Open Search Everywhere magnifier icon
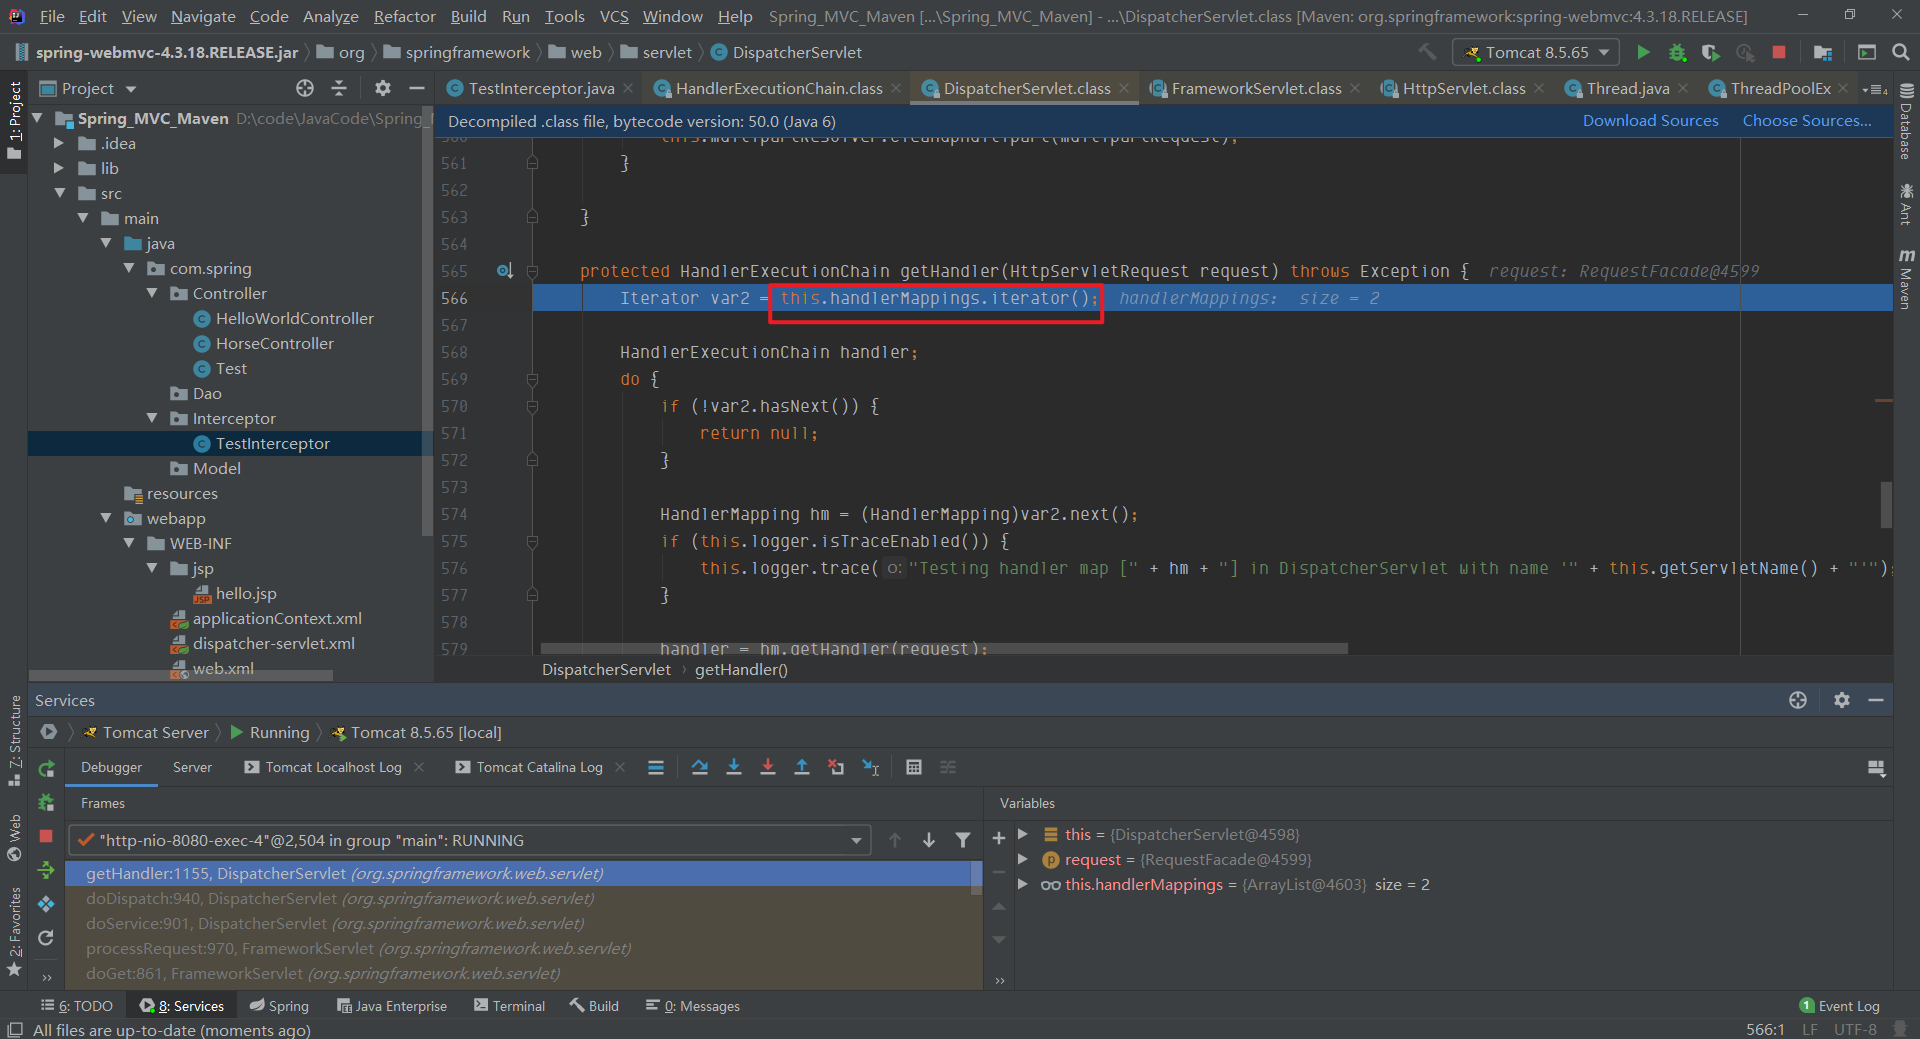The image size is (1920, 1039). tap(1900, 52)
